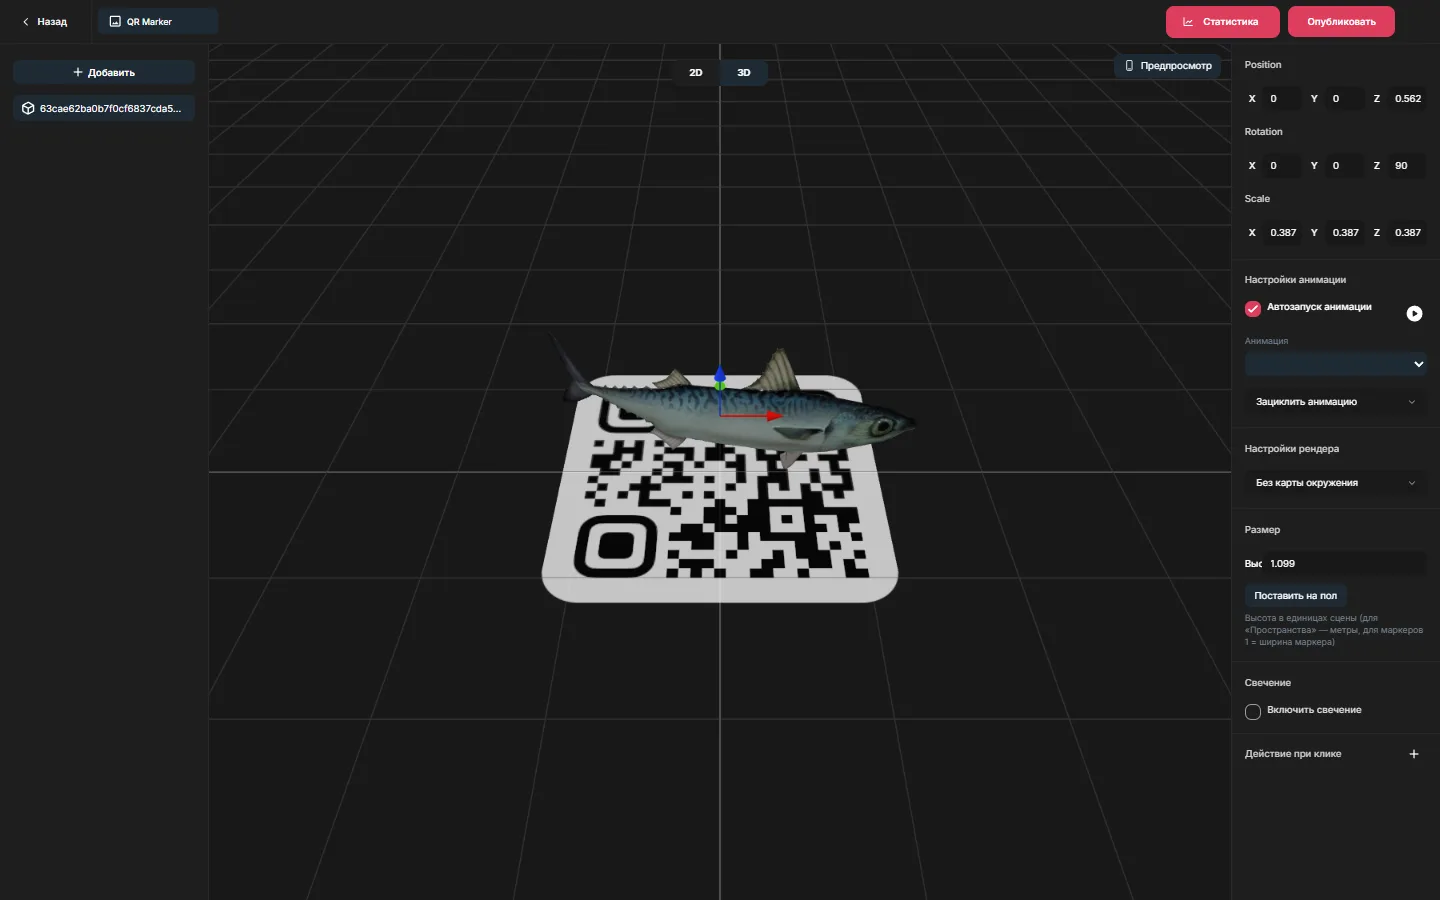
Task: Click the Действие при клике label
Action: pos(1293,754)
